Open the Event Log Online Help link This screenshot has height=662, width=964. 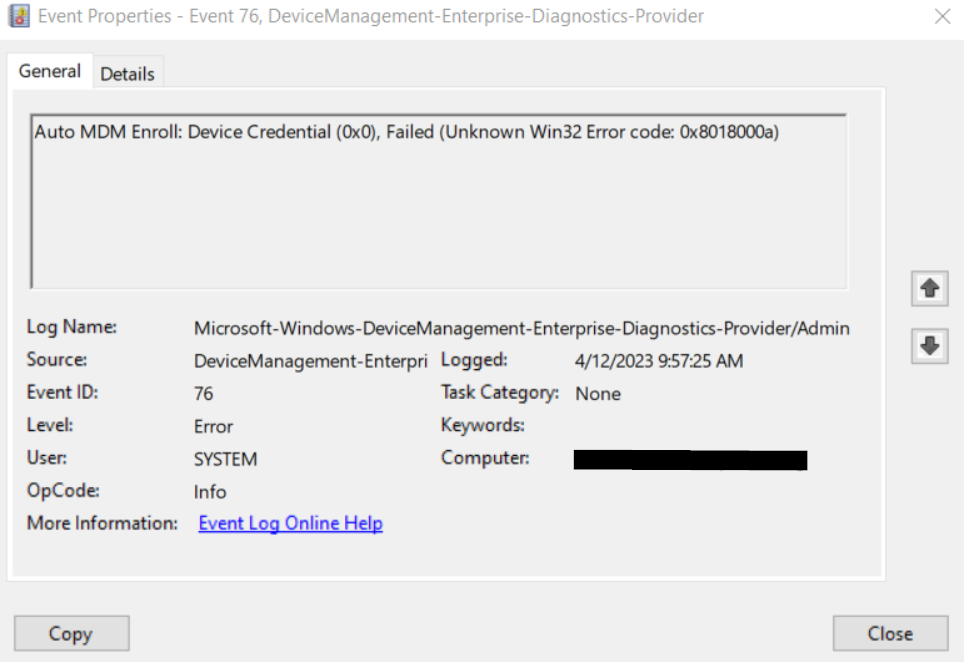(x=290, y=523)
